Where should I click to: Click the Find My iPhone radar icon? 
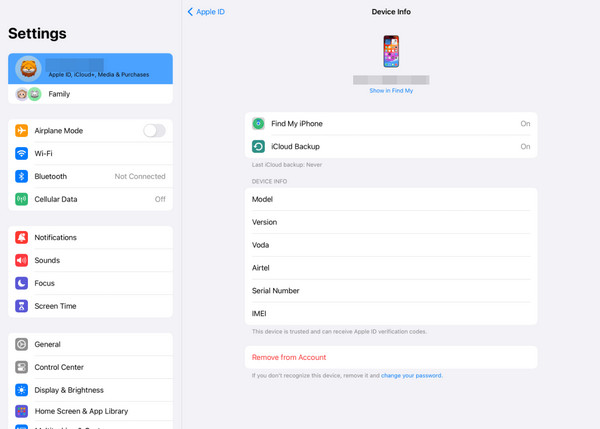tap(258, 124)
